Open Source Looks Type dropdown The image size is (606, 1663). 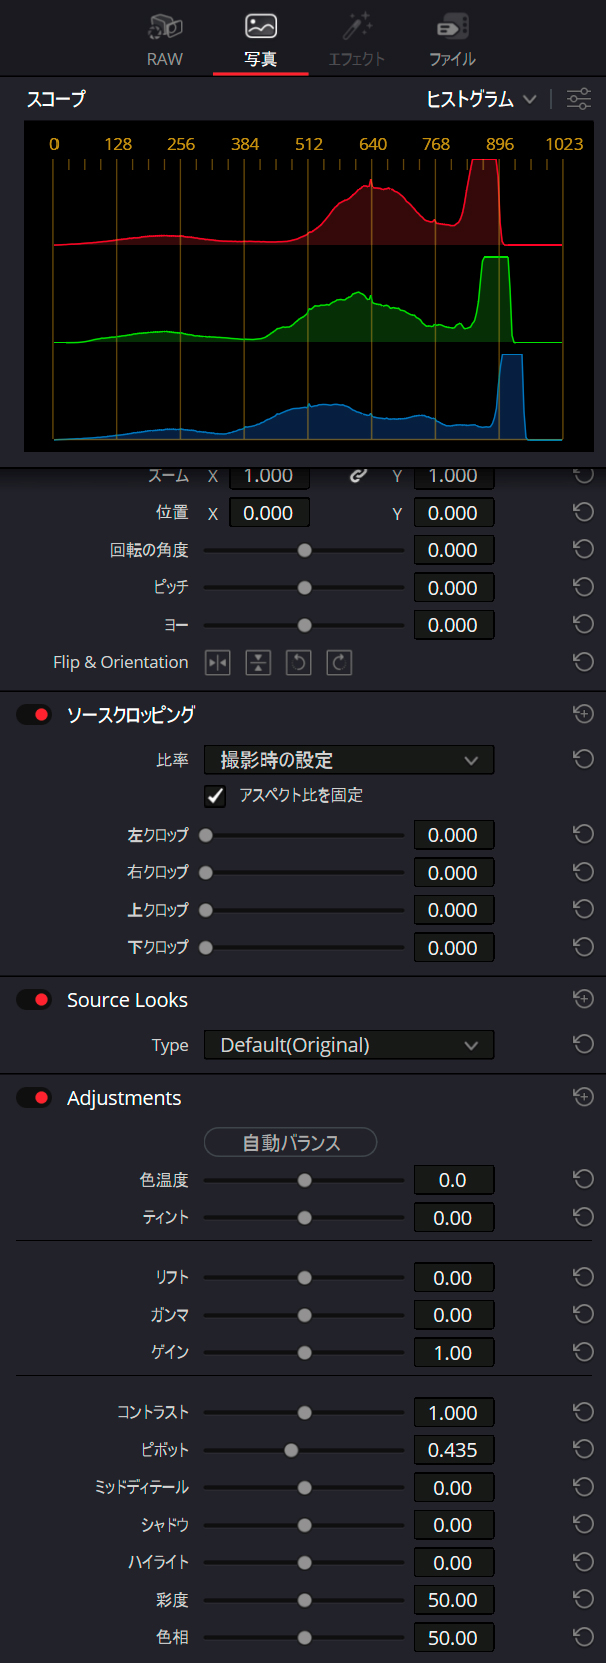point(349,1045)
